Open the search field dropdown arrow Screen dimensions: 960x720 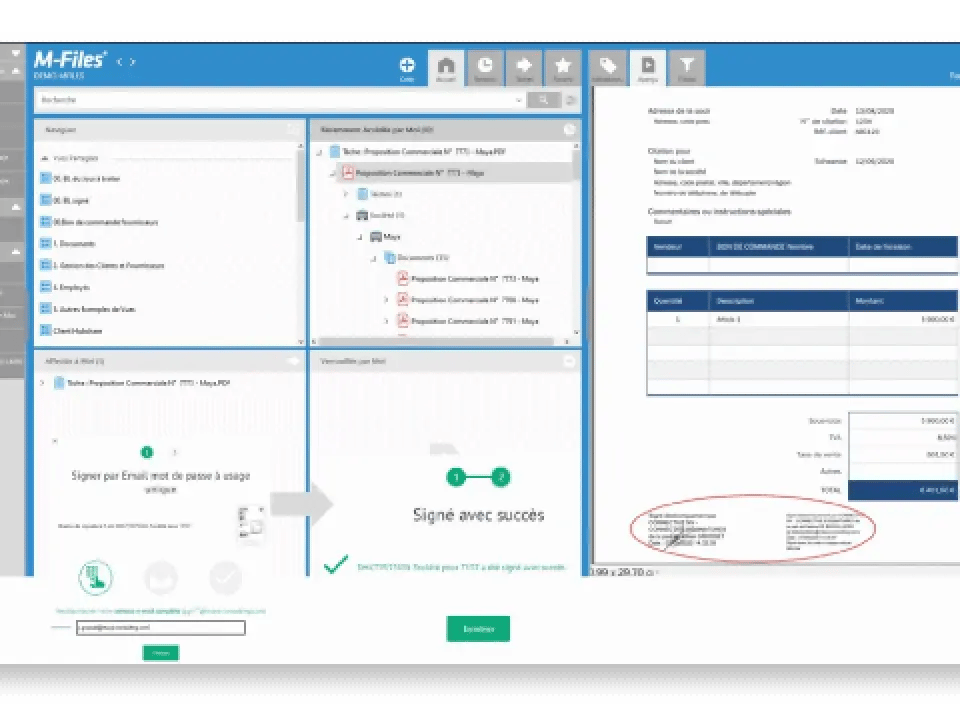click(x=518, y=100)
